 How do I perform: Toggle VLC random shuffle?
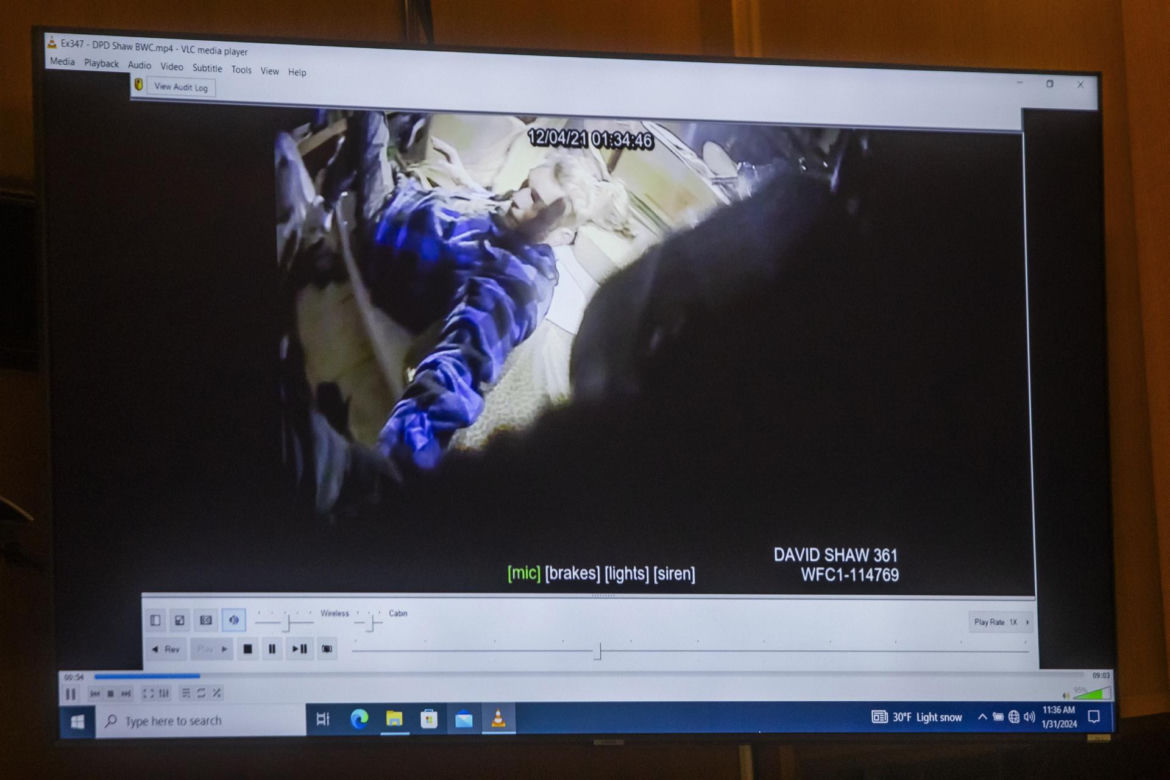pyautogui.click(x=217, y=694)
